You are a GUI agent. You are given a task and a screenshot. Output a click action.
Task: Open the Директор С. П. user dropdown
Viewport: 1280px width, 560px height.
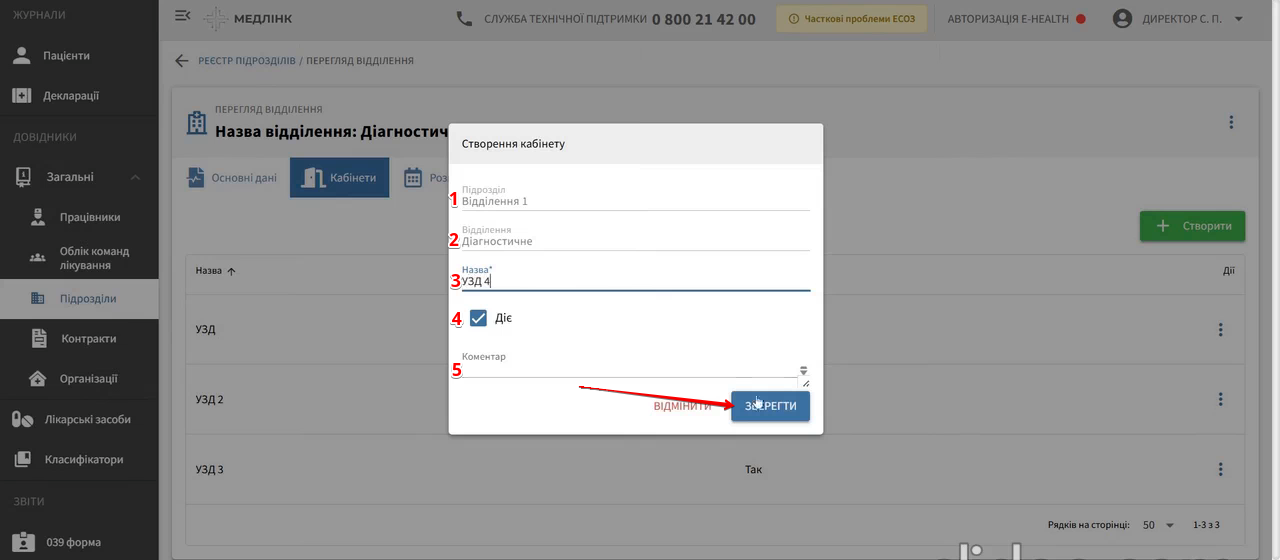click(x=1178, y=19)
